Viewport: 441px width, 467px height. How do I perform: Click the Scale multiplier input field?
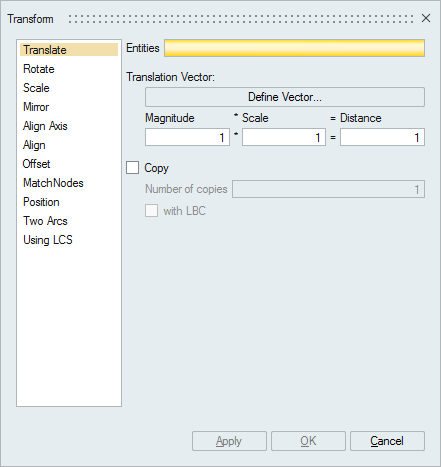(284, 137)
